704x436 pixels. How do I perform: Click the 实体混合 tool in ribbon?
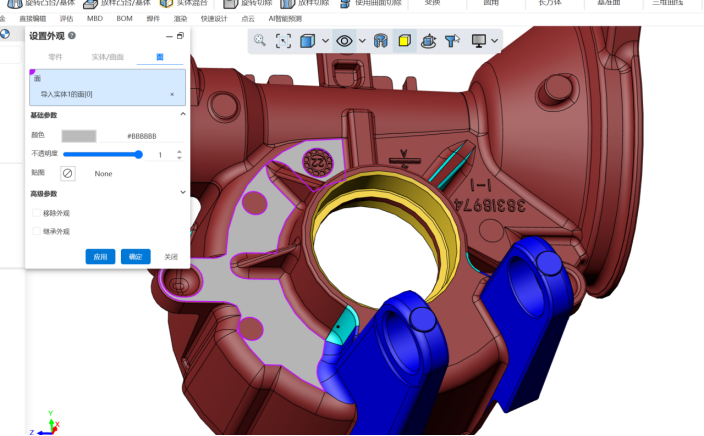tap(184, 3)
